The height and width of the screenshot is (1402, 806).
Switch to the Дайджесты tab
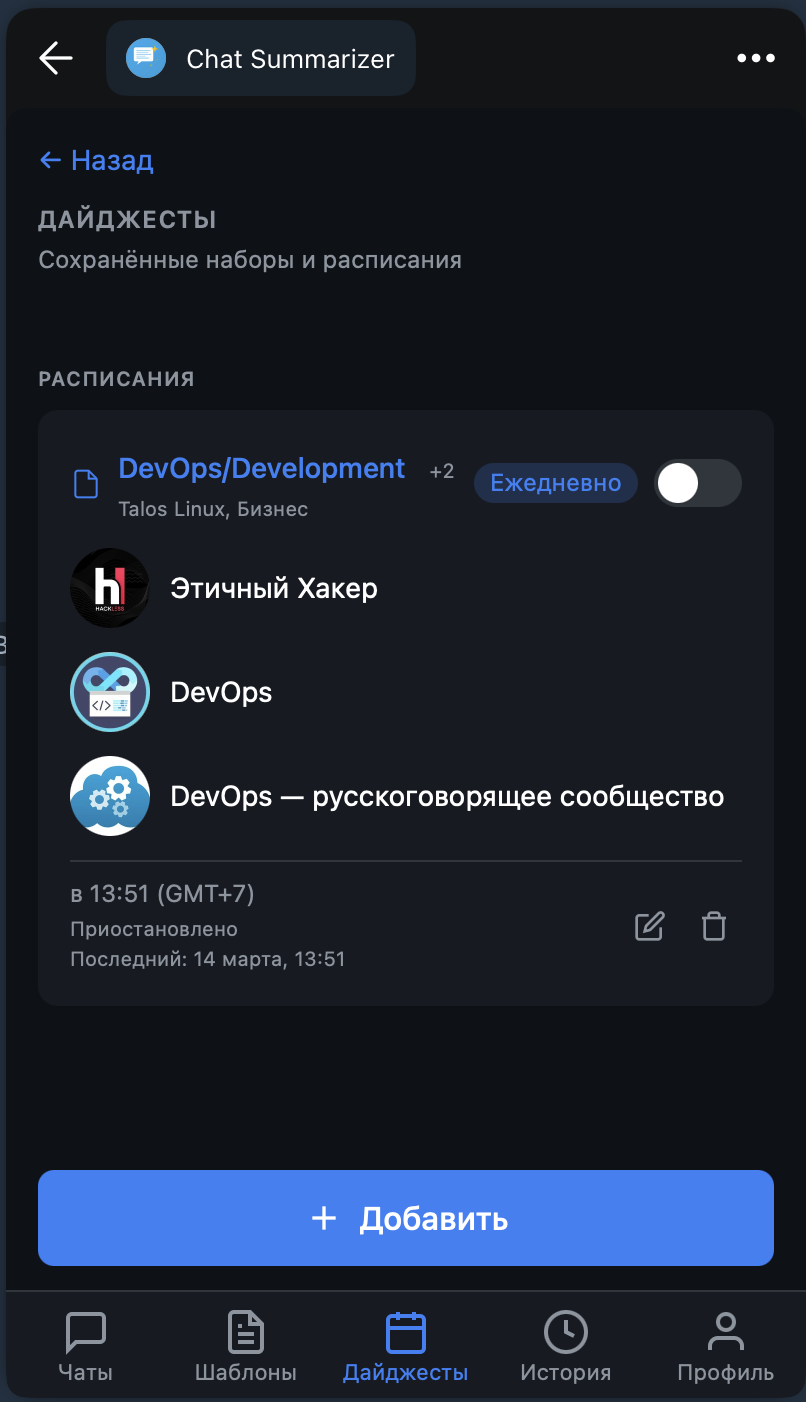(x=404, y=1345)
